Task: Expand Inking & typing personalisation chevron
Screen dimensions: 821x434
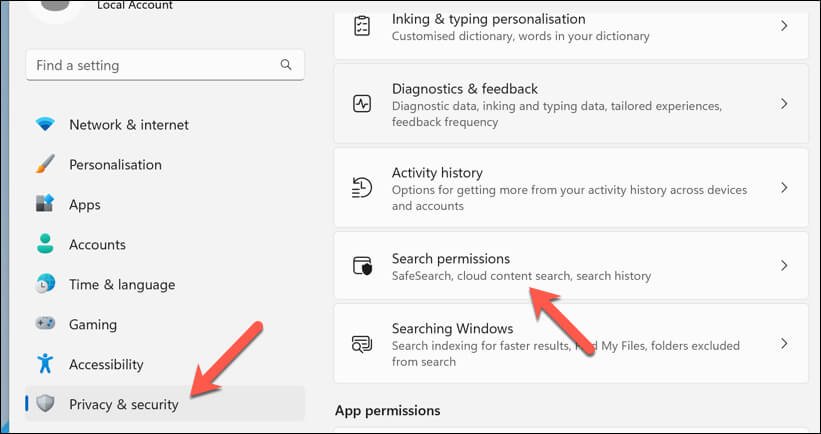Action: point(784,26)
